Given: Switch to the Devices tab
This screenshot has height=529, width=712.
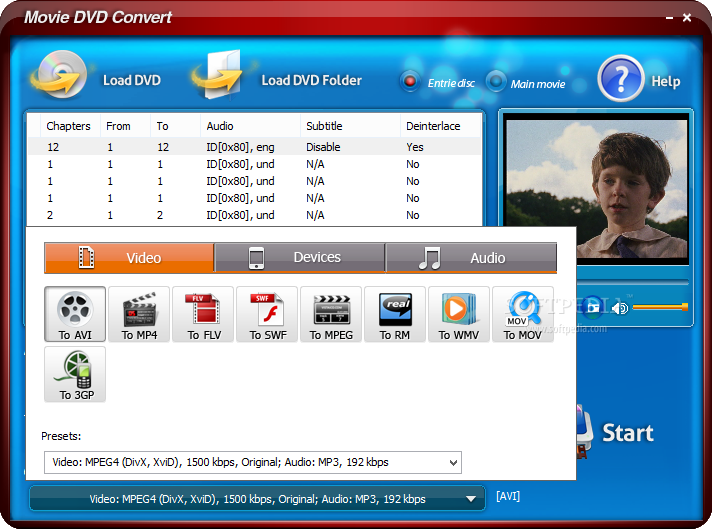Looking at the screenshot, I should [x=300, y=257].
